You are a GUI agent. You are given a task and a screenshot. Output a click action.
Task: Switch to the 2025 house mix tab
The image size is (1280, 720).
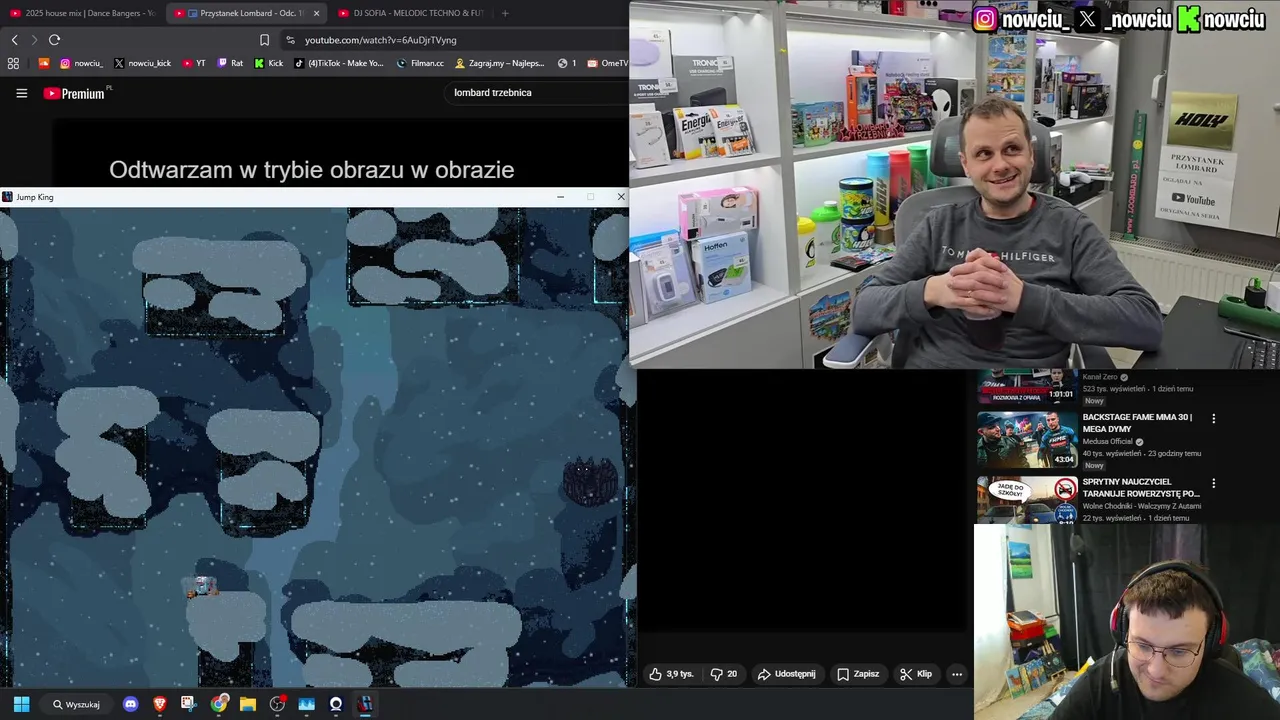tap(82, 13)
